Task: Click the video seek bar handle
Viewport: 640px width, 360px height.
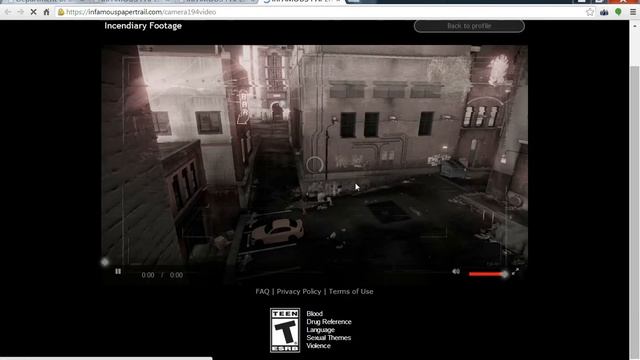Action: tap(105, 262)
